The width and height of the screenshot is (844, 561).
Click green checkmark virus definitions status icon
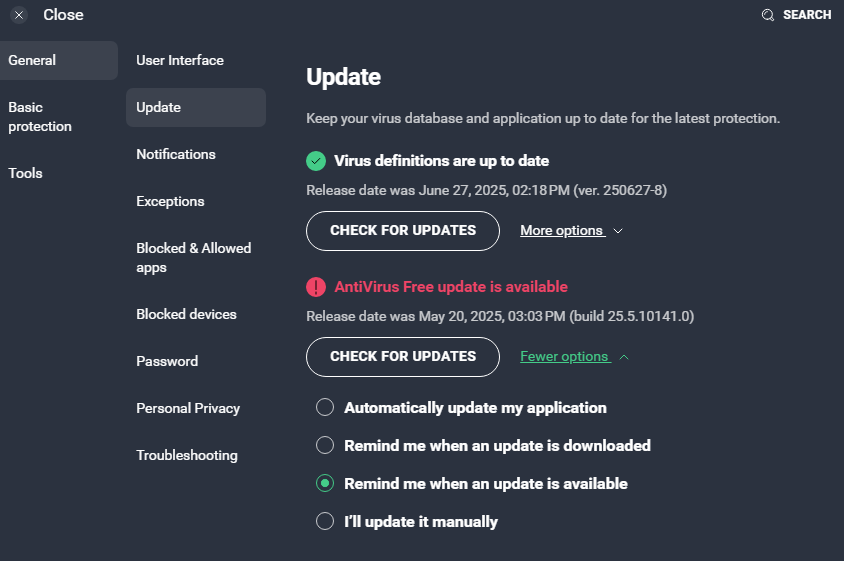(x=316, y=161)
